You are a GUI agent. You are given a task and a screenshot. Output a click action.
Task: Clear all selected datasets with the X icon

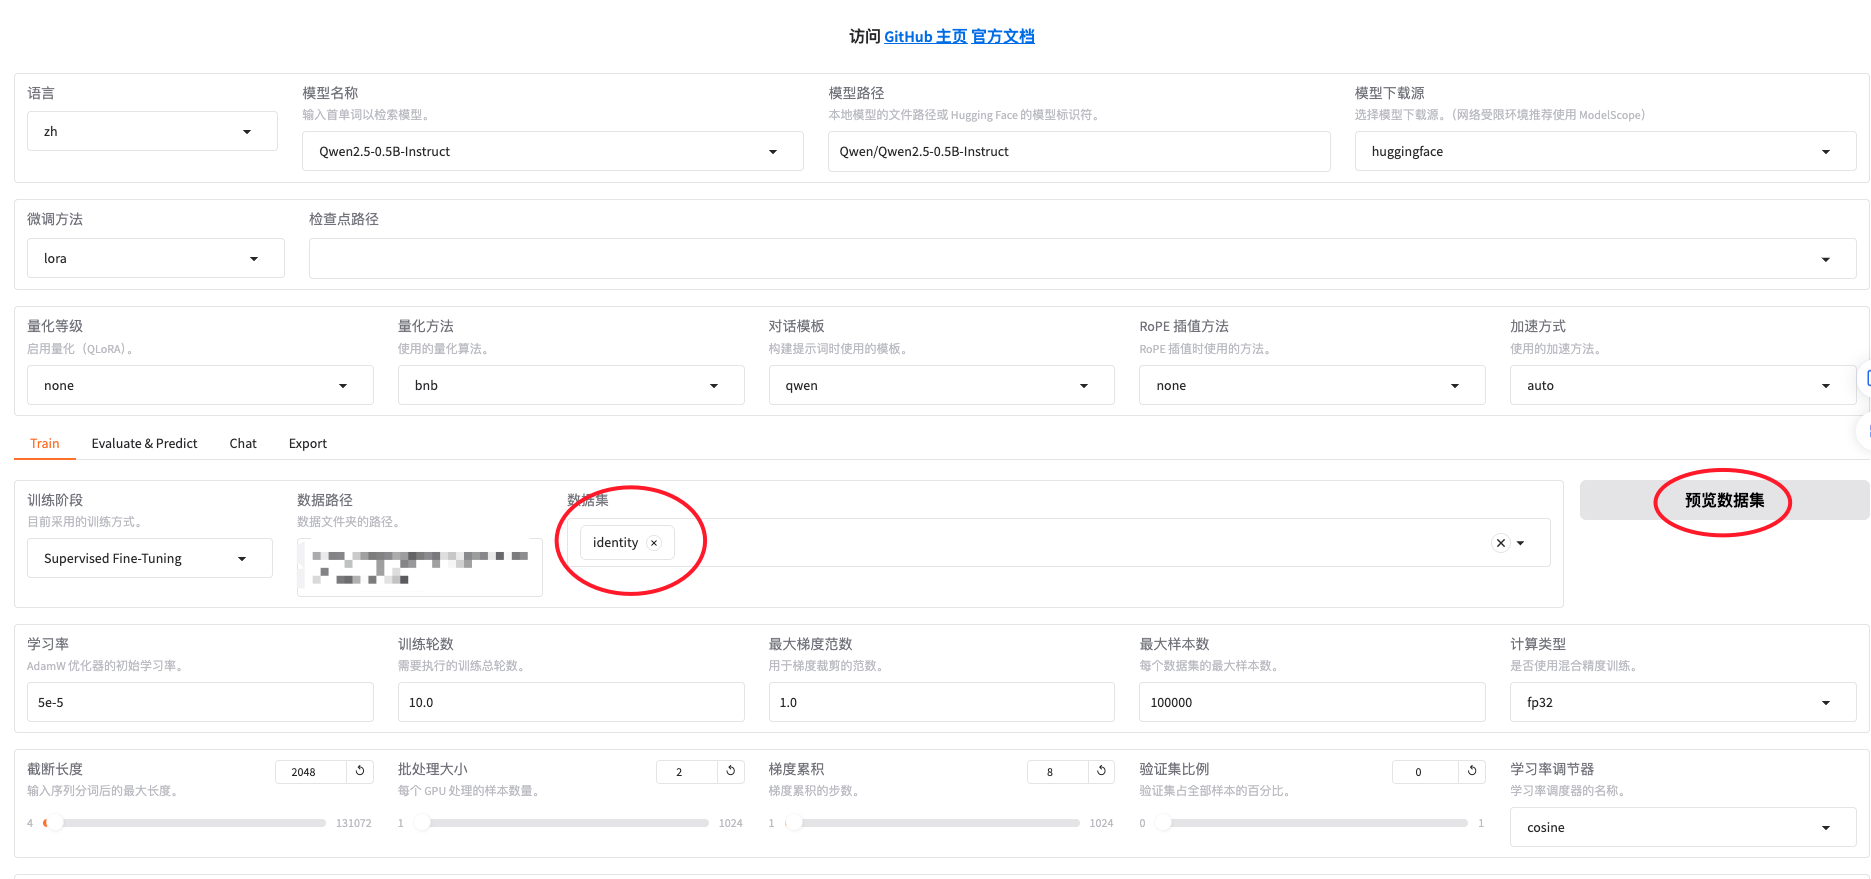click(x=1500, y=543)
